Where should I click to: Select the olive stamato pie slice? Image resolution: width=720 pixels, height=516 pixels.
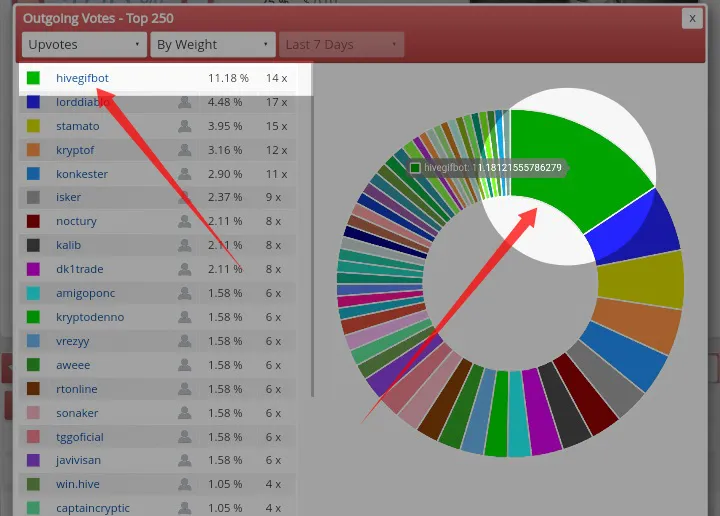coord(641,279)
